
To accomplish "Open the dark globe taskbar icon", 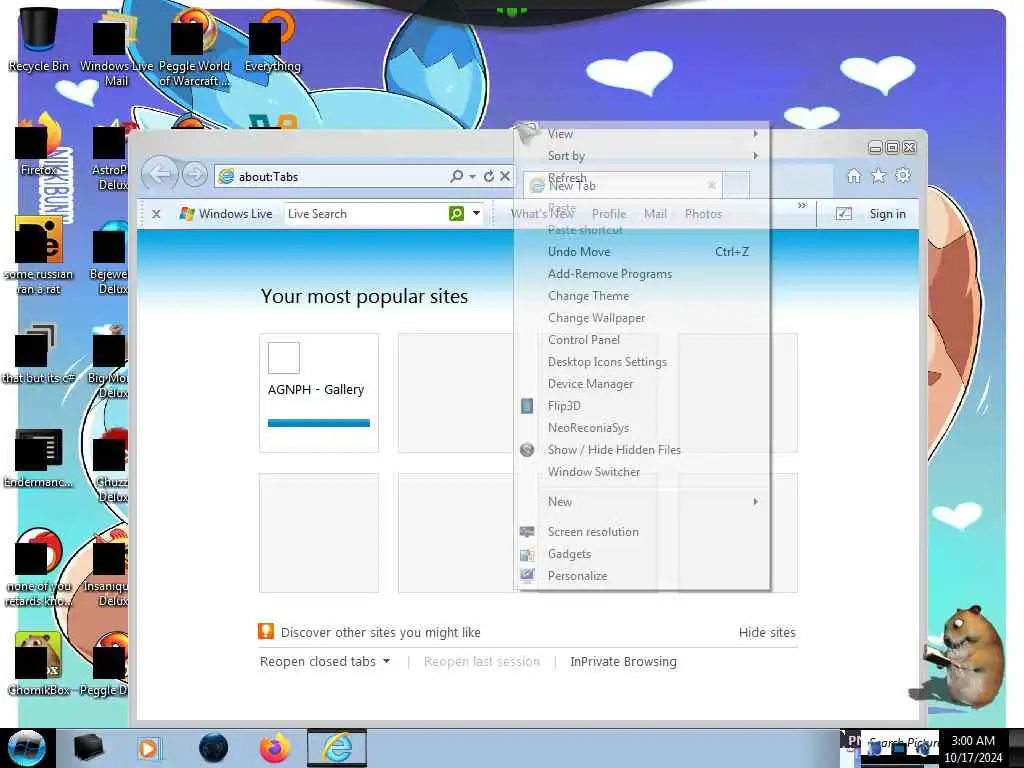I will click(213, 748).
